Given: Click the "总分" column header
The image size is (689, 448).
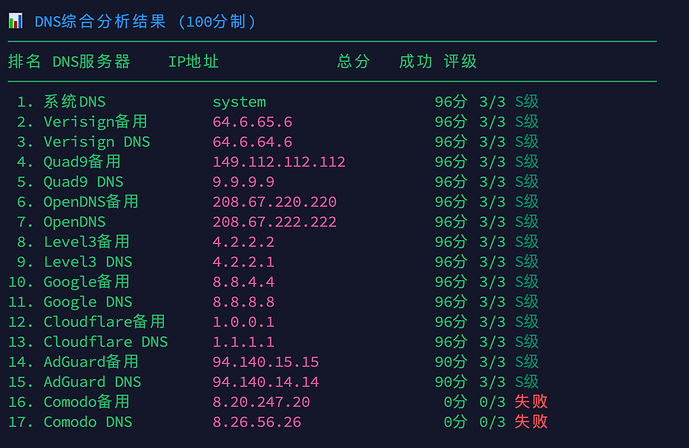Looking at the screenshot, I should pos(353,61).
